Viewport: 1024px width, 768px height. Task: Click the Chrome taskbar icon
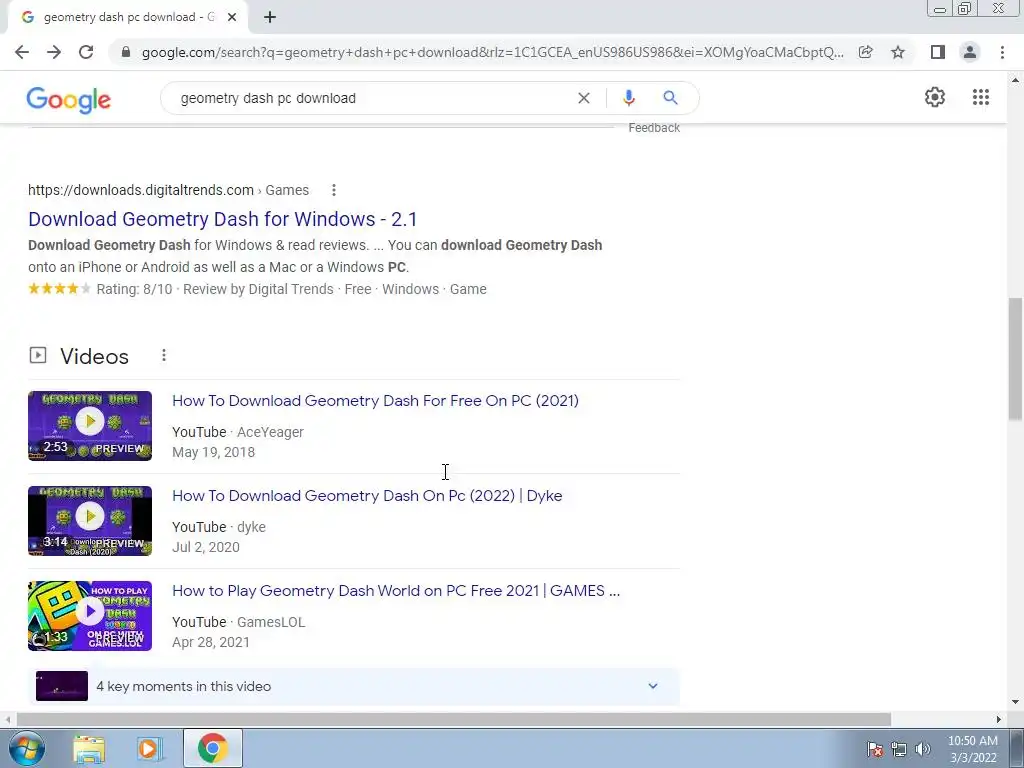213,748
